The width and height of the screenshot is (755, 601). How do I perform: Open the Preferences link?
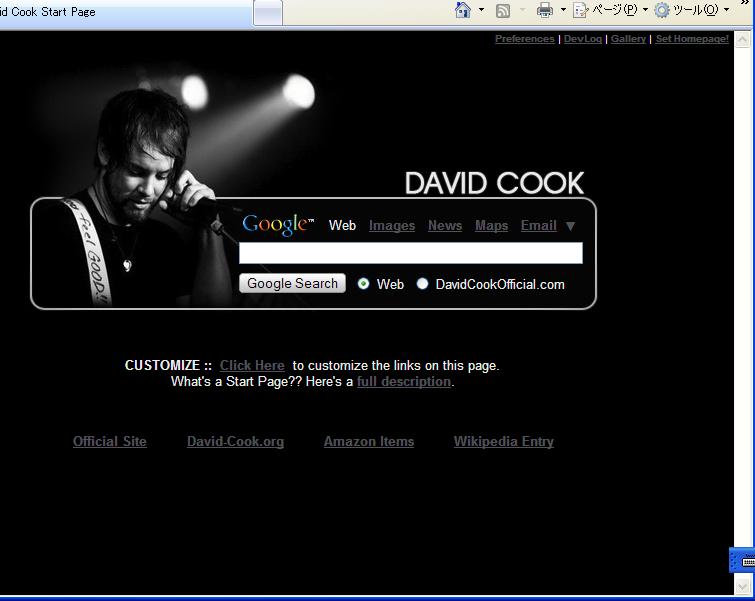[x=524, y=39]
